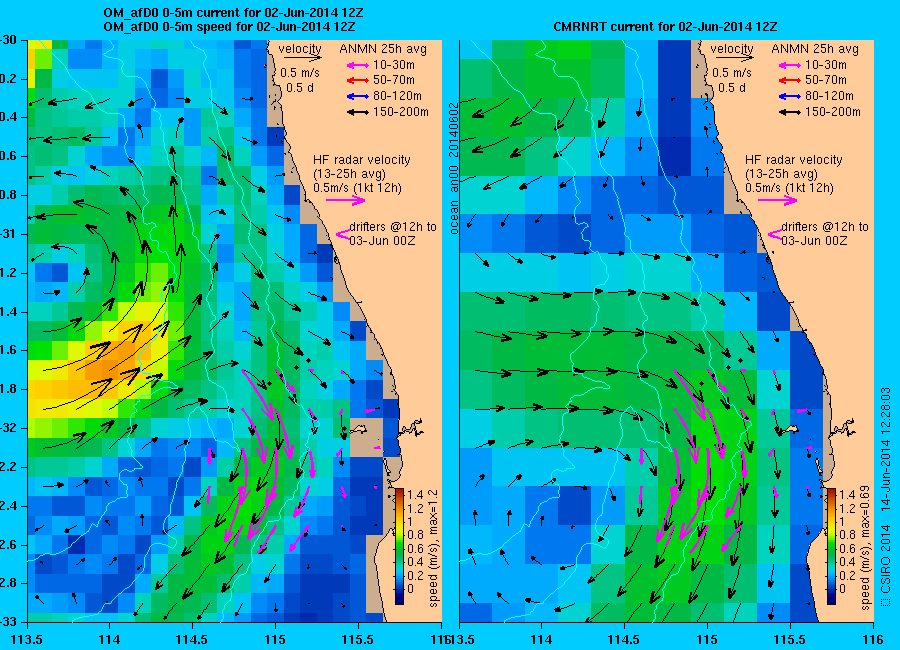
Task: Click the magenta 10-30m arrow in right legend
Action: tap(789, 65)
